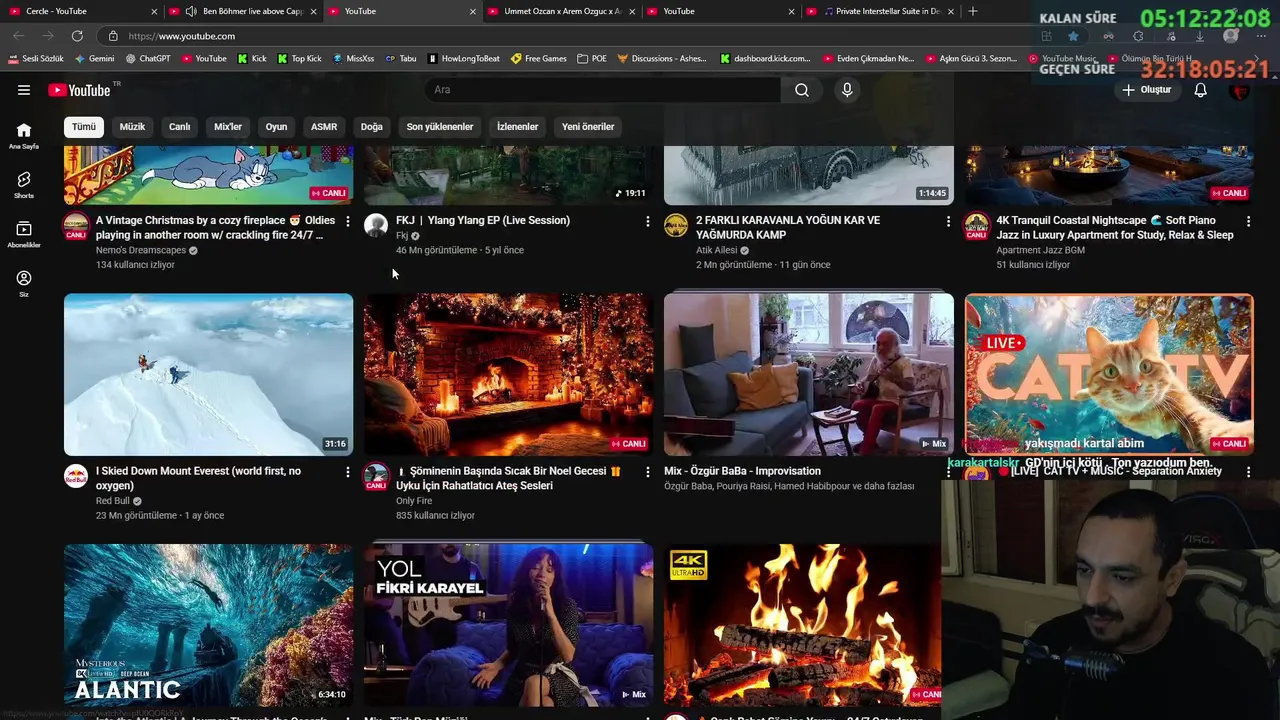This screenshot has width=1280, height=720.
Task: Start voice search with the microphone icon
Action: coord(847,90)
